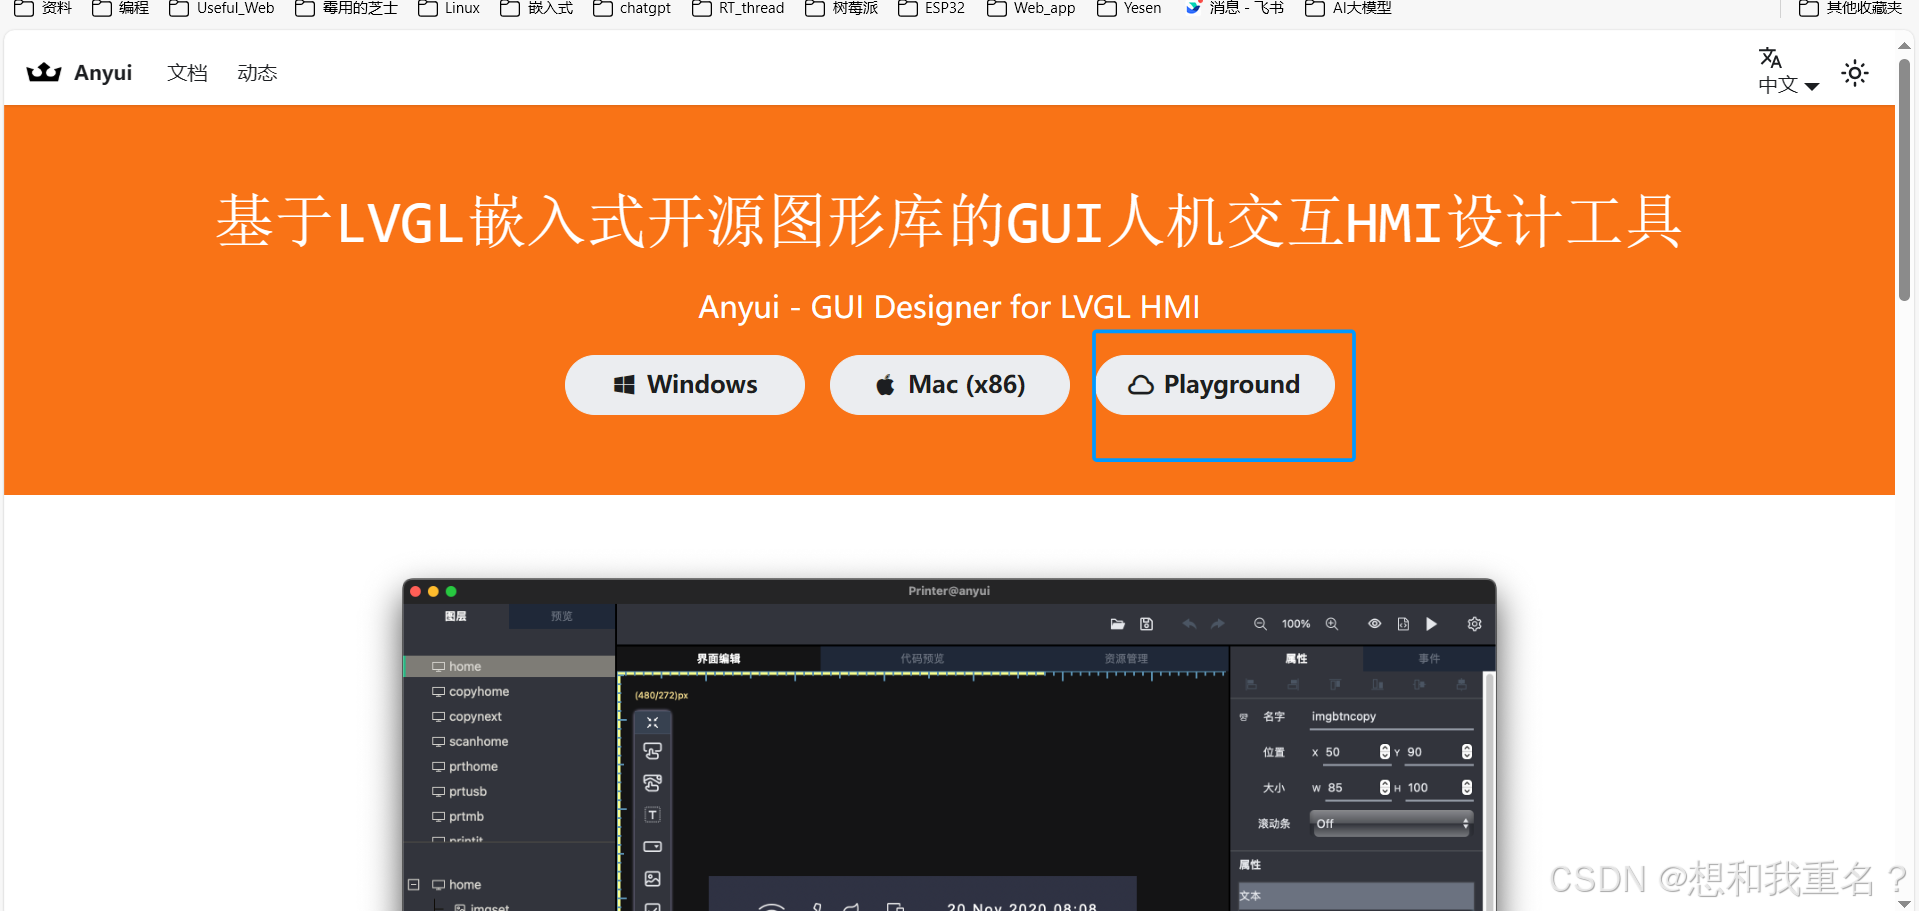Select the button widget tool
This screenshot has width=1919, height=911.
pos(652,751)
